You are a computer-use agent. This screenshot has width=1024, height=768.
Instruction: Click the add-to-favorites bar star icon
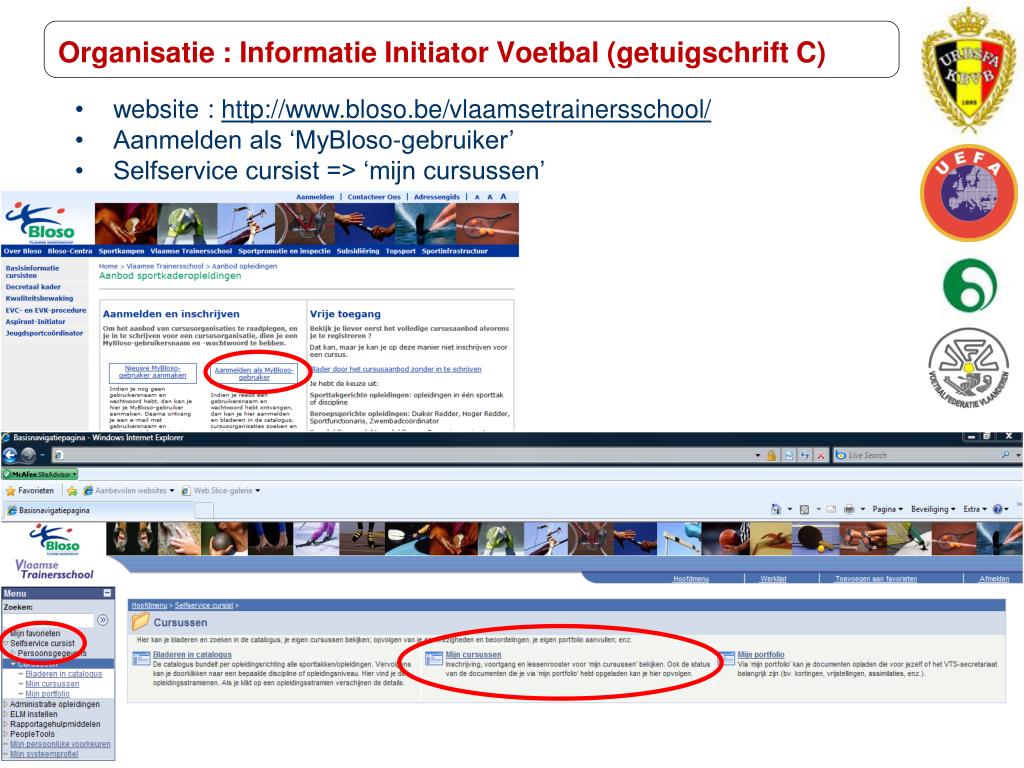click(72, 490)
